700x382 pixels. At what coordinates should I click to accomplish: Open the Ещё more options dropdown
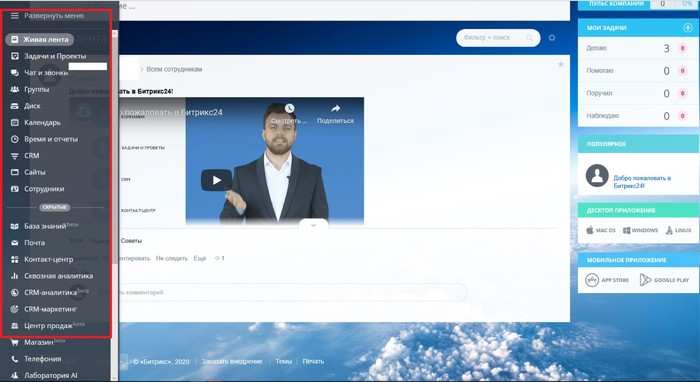coord(200,258)
